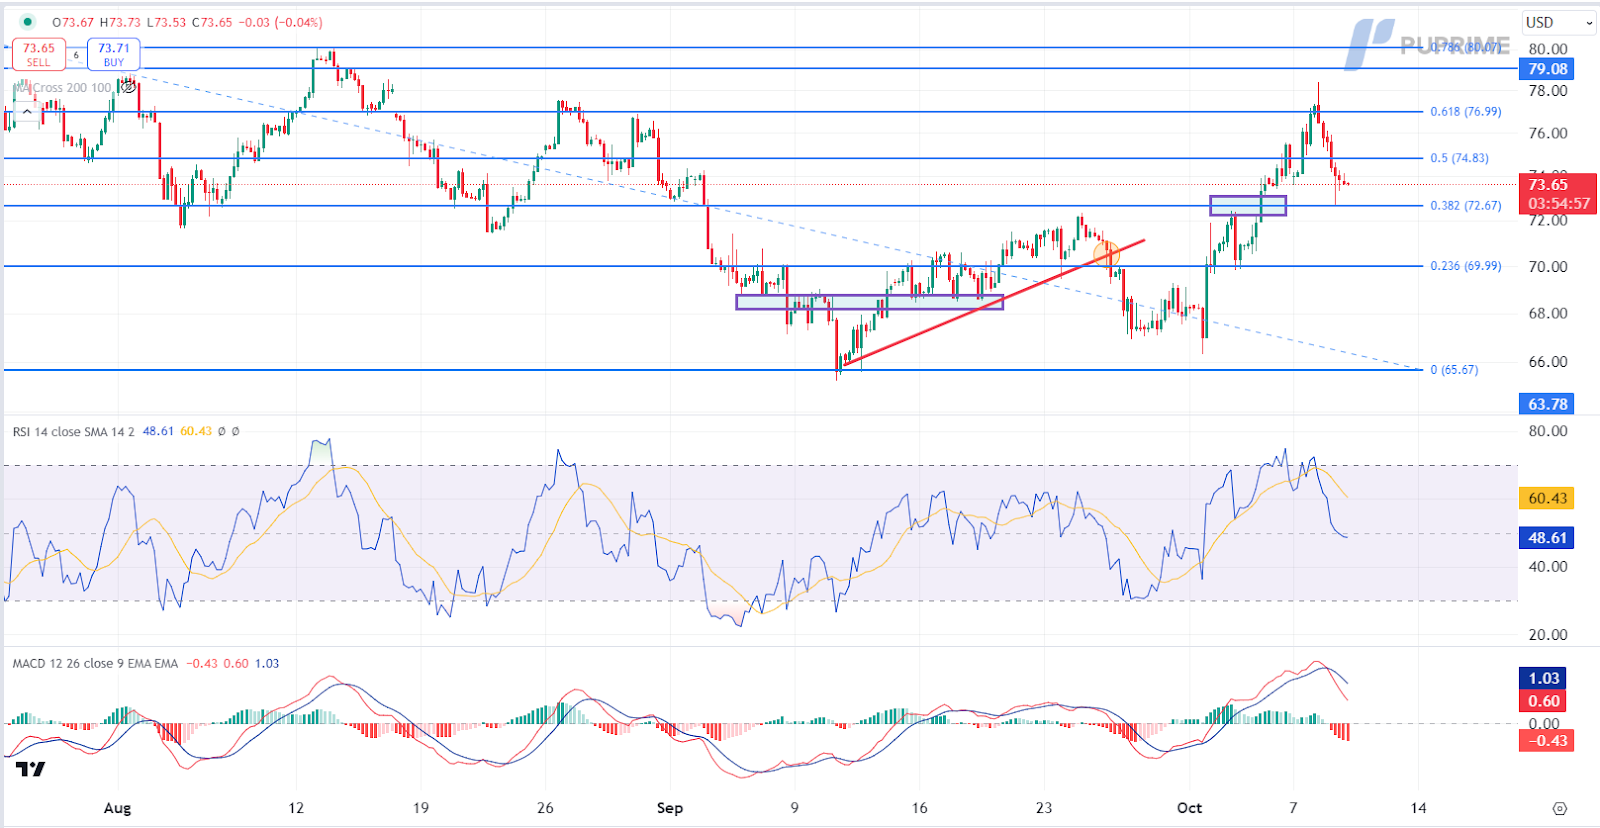Click the orange 60.43 RSI axis label
Screen dimensions: 1600x828
click(1546, 498)
